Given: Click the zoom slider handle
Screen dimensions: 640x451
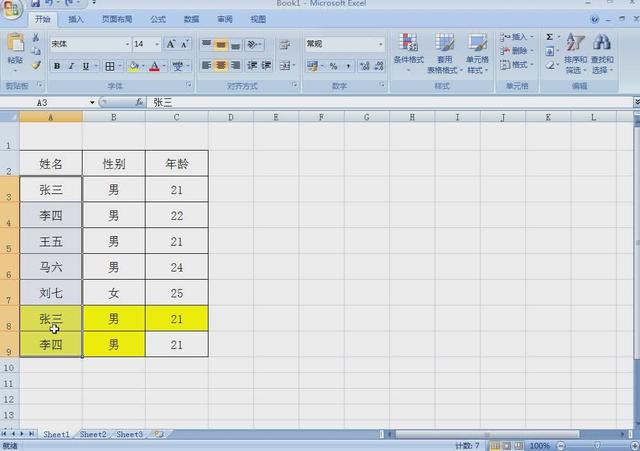Looking at the screenshot, I should 597,446.
